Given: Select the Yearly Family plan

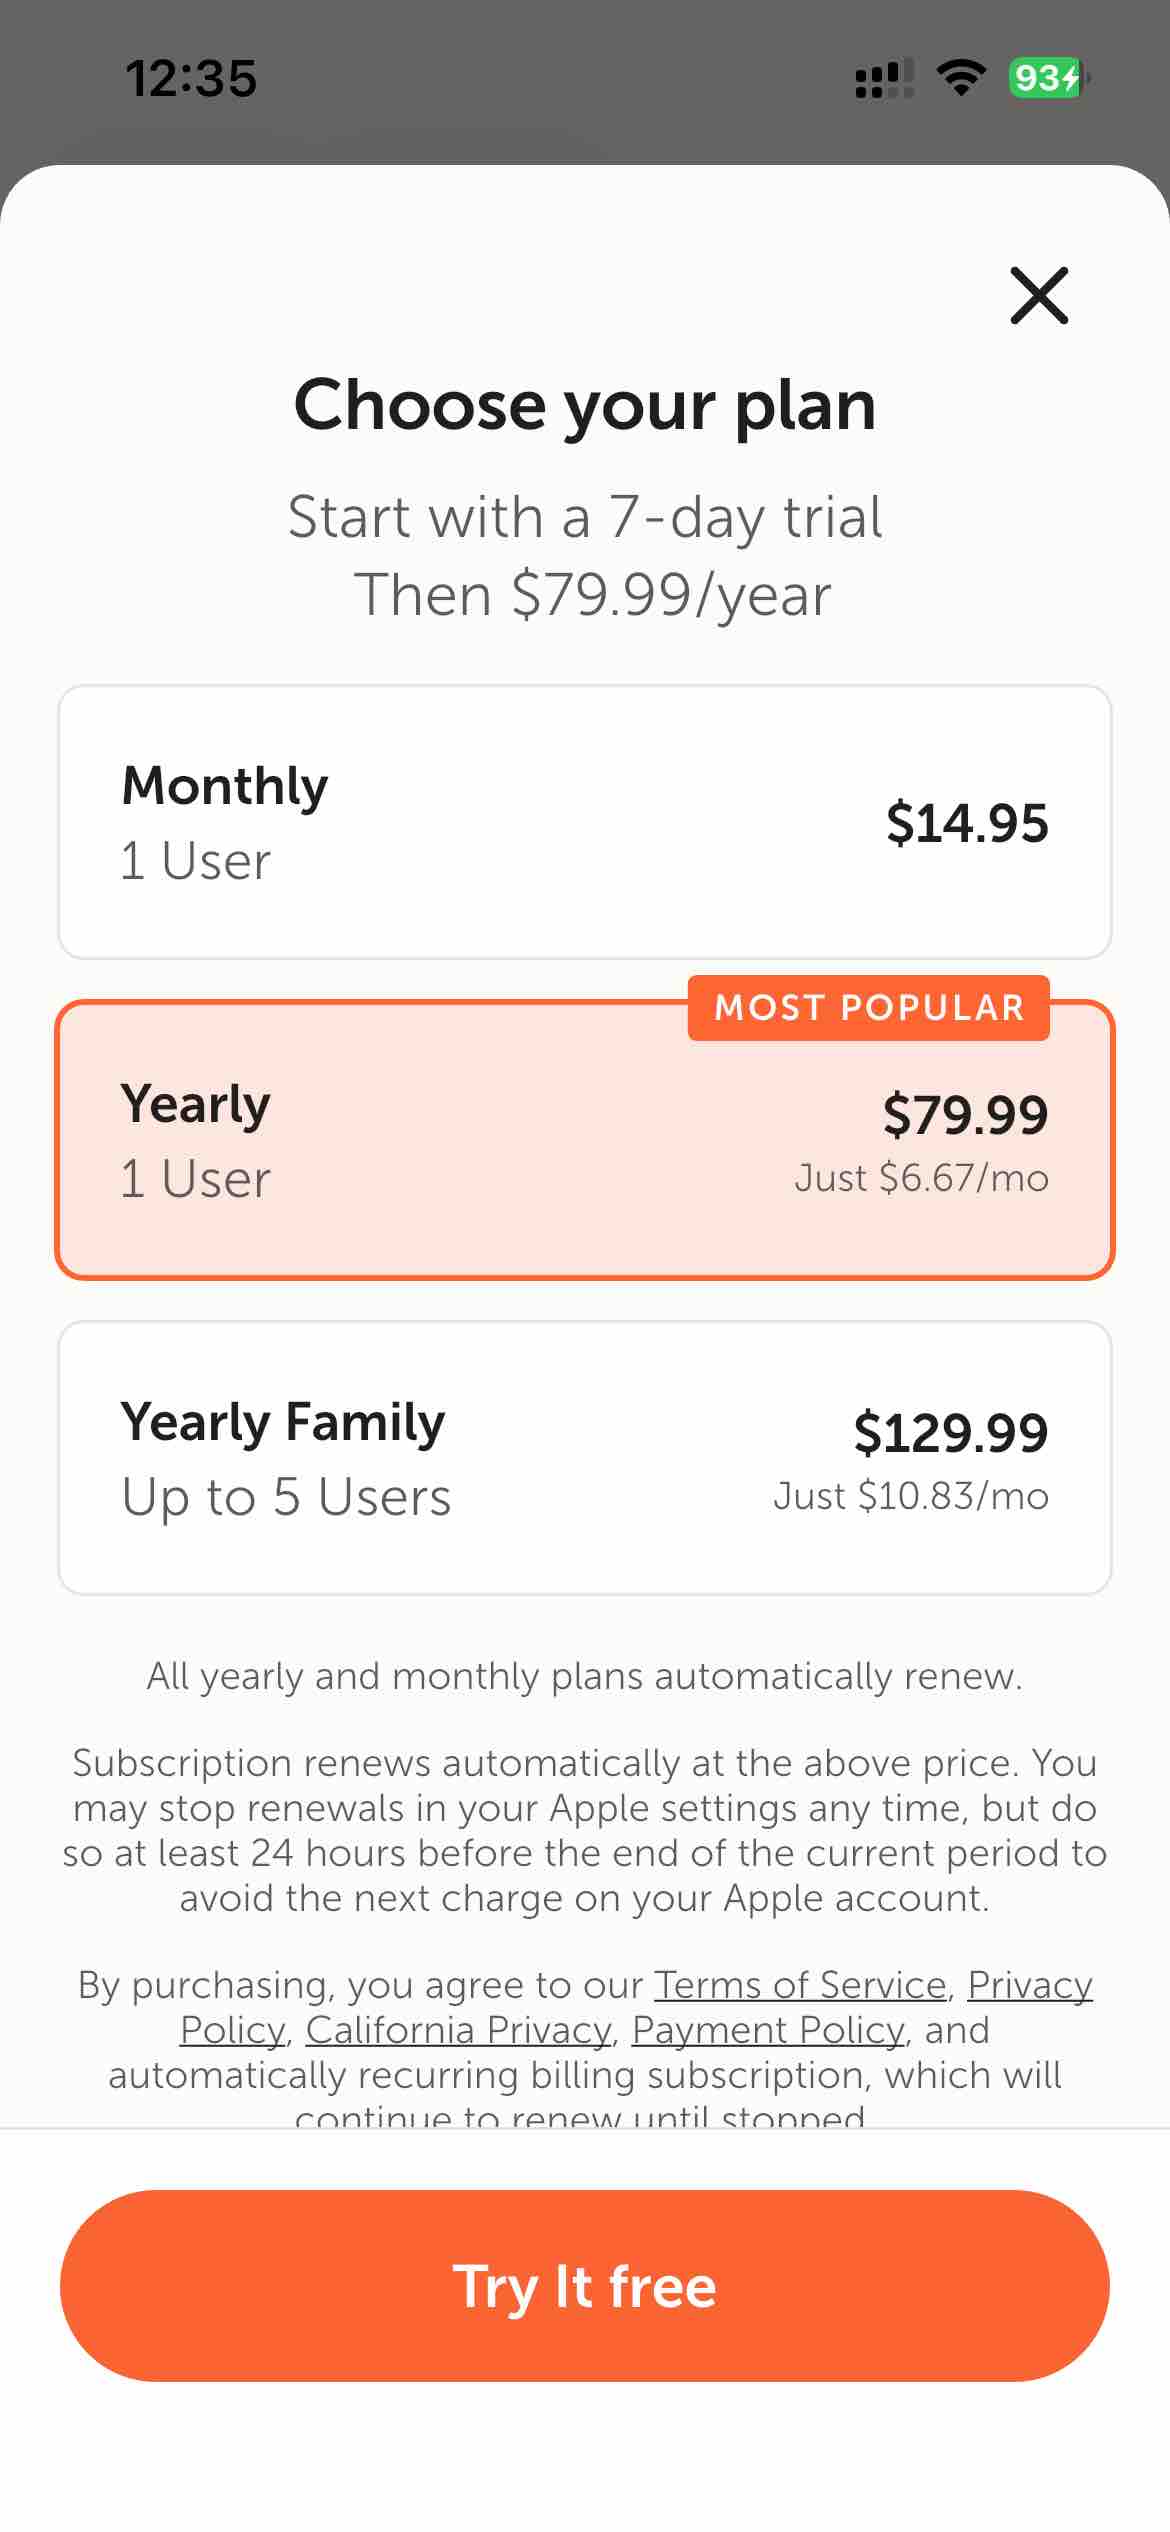Looking at the screenshot, I should coord(584,1457).
